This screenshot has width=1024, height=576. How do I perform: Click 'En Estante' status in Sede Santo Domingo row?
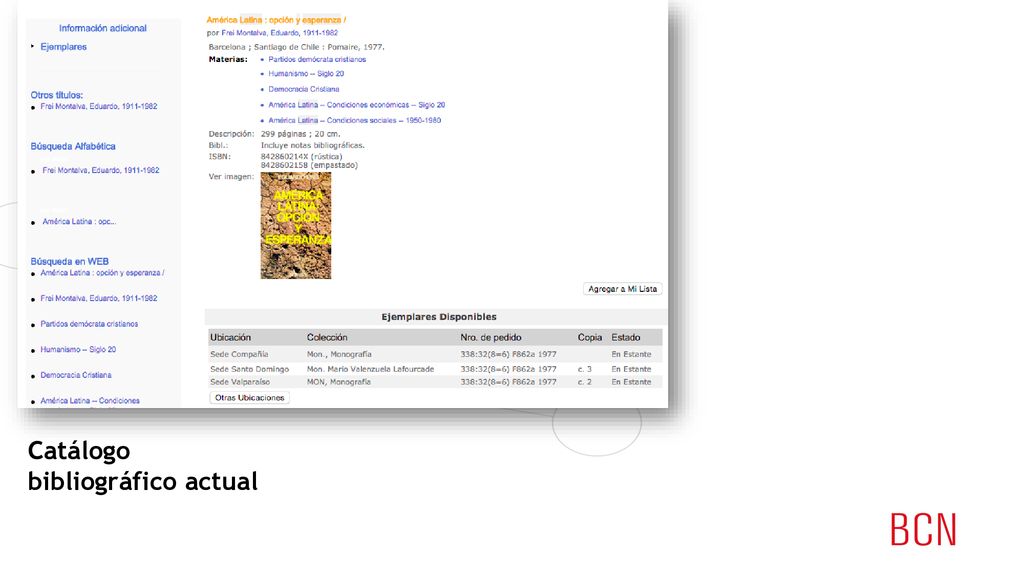pyautogui.click(x=632, y=369)
